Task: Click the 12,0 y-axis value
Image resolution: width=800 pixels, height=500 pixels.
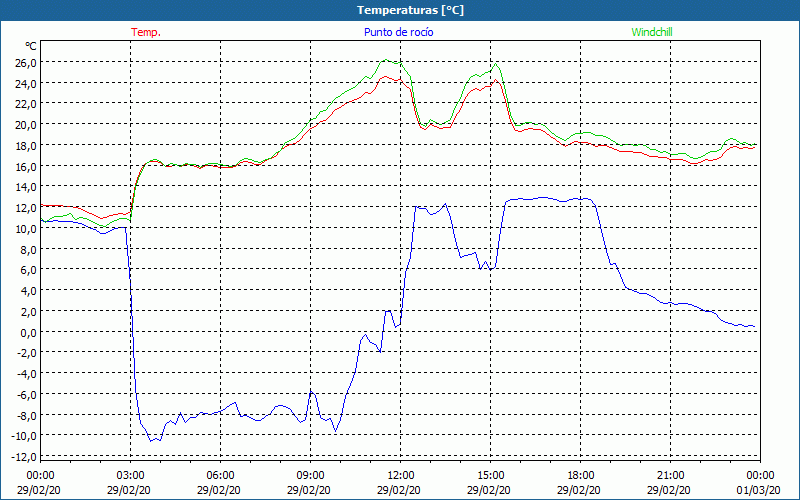Action: point(27,208)
